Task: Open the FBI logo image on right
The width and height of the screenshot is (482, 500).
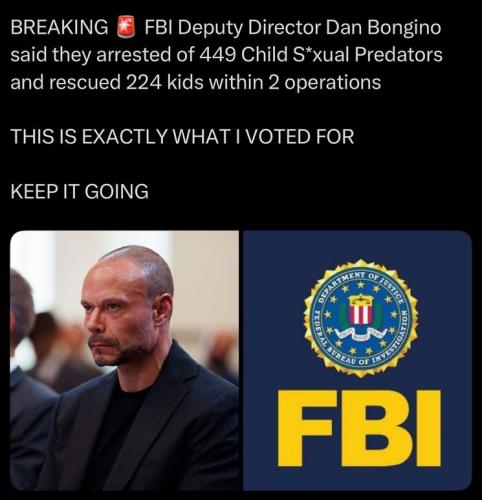Action: 357,360
